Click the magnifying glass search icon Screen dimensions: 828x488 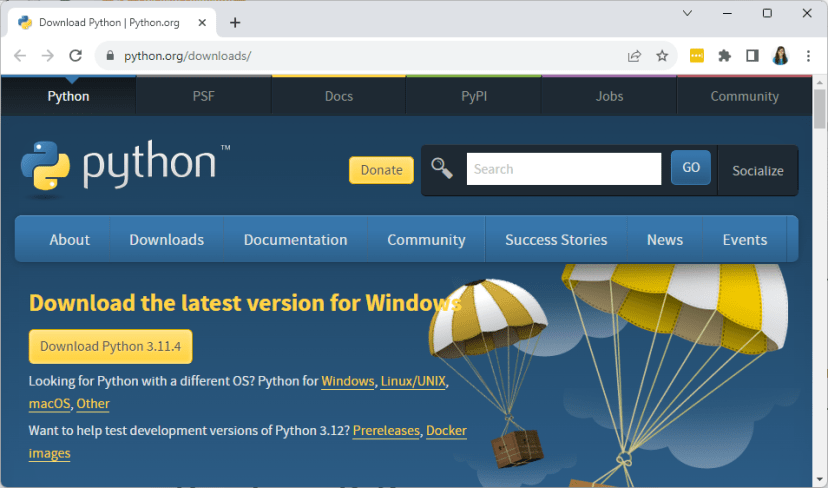tap(442, 168)
